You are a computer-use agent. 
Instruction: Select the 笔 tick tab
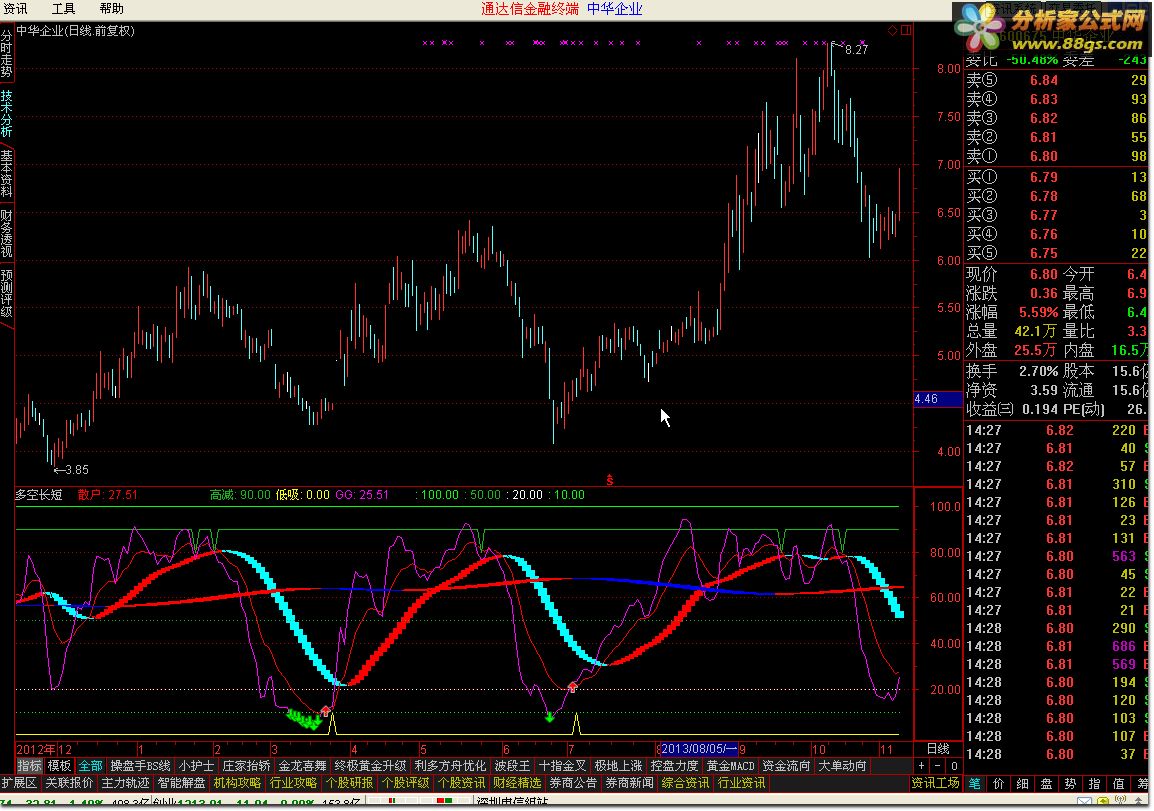coord(975,784)
